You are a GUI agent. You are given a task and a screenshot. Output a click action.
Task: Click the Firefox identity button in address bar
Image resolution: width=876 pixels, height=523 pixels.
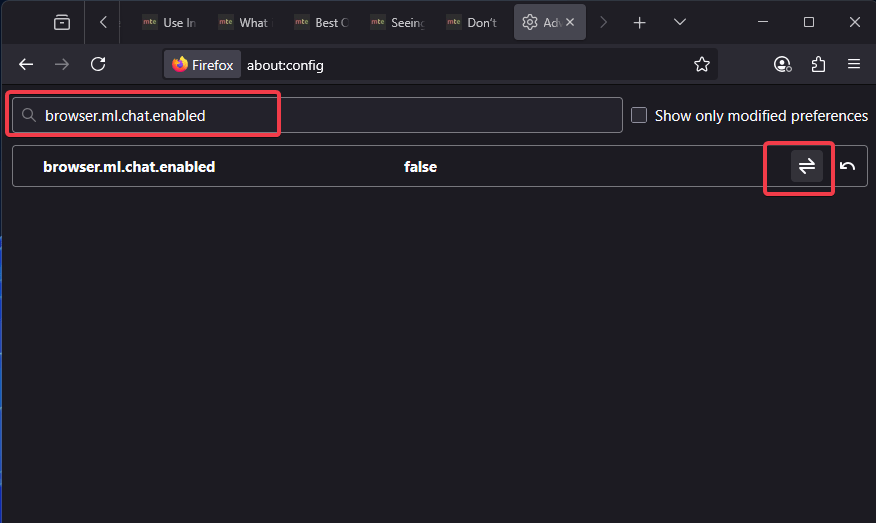click(203, 65)
